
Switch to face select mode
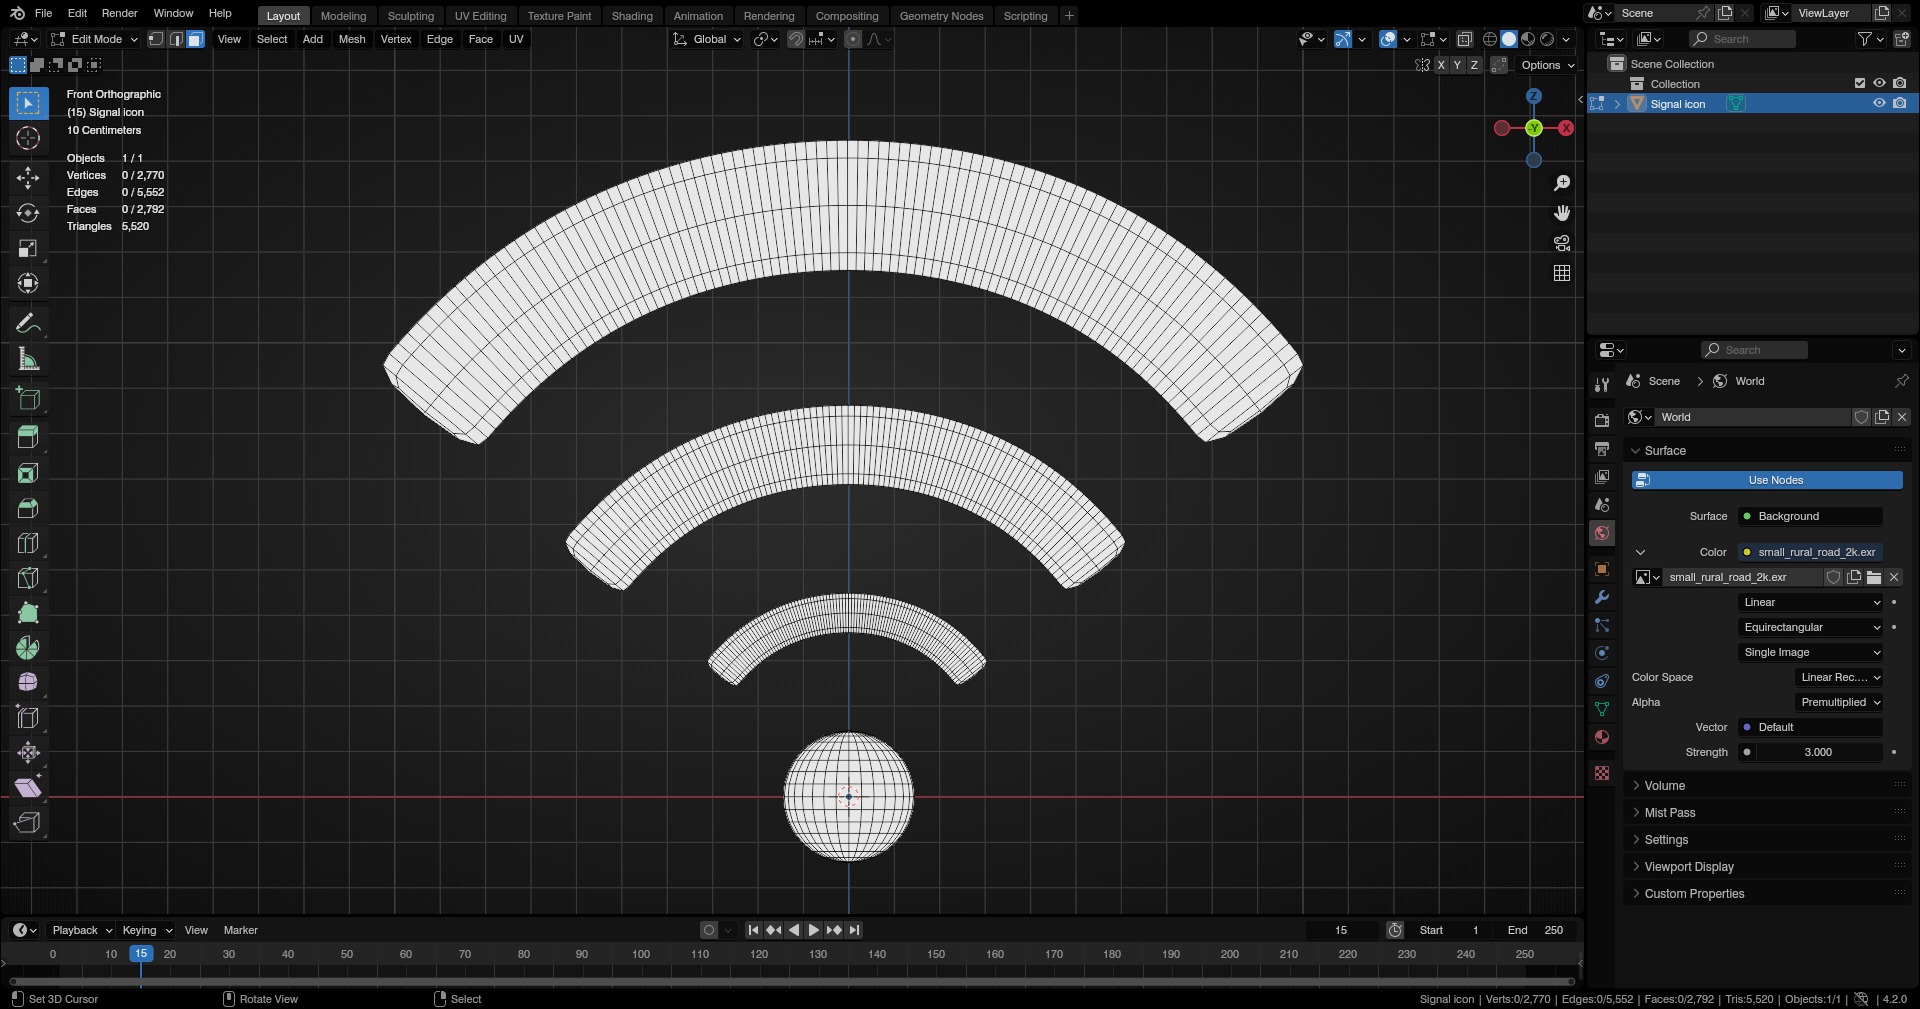point(196,39)
